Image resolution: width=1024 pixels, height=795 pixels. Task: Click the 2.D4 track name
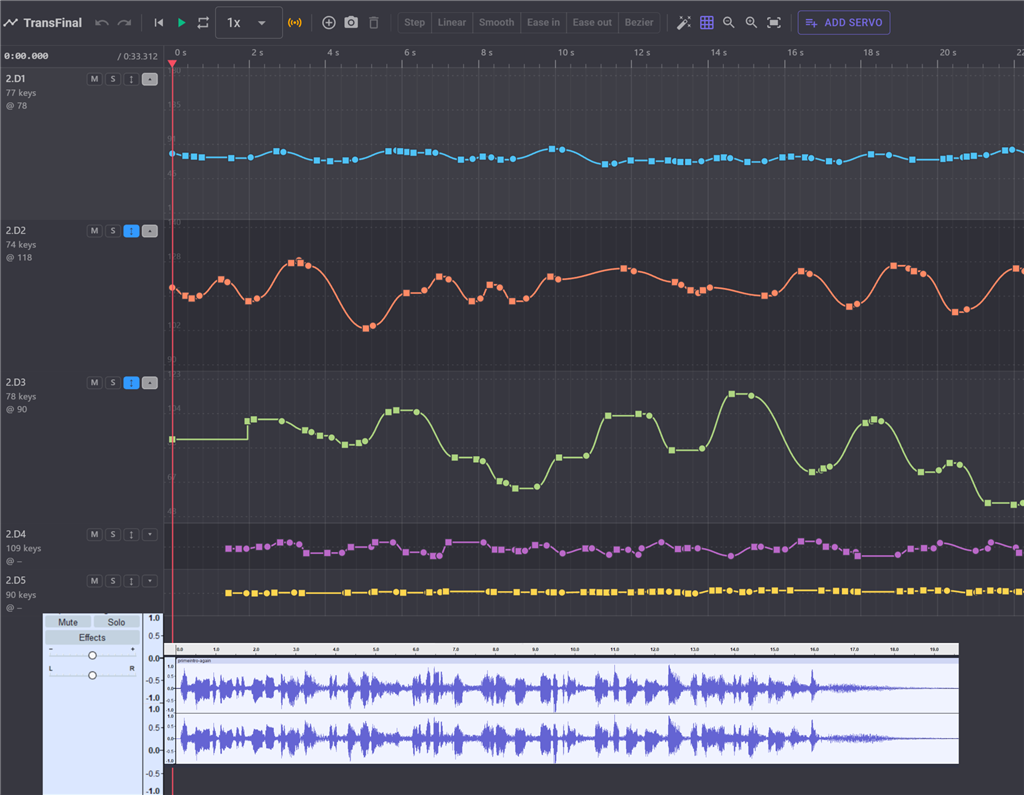[x=16, y=534]
